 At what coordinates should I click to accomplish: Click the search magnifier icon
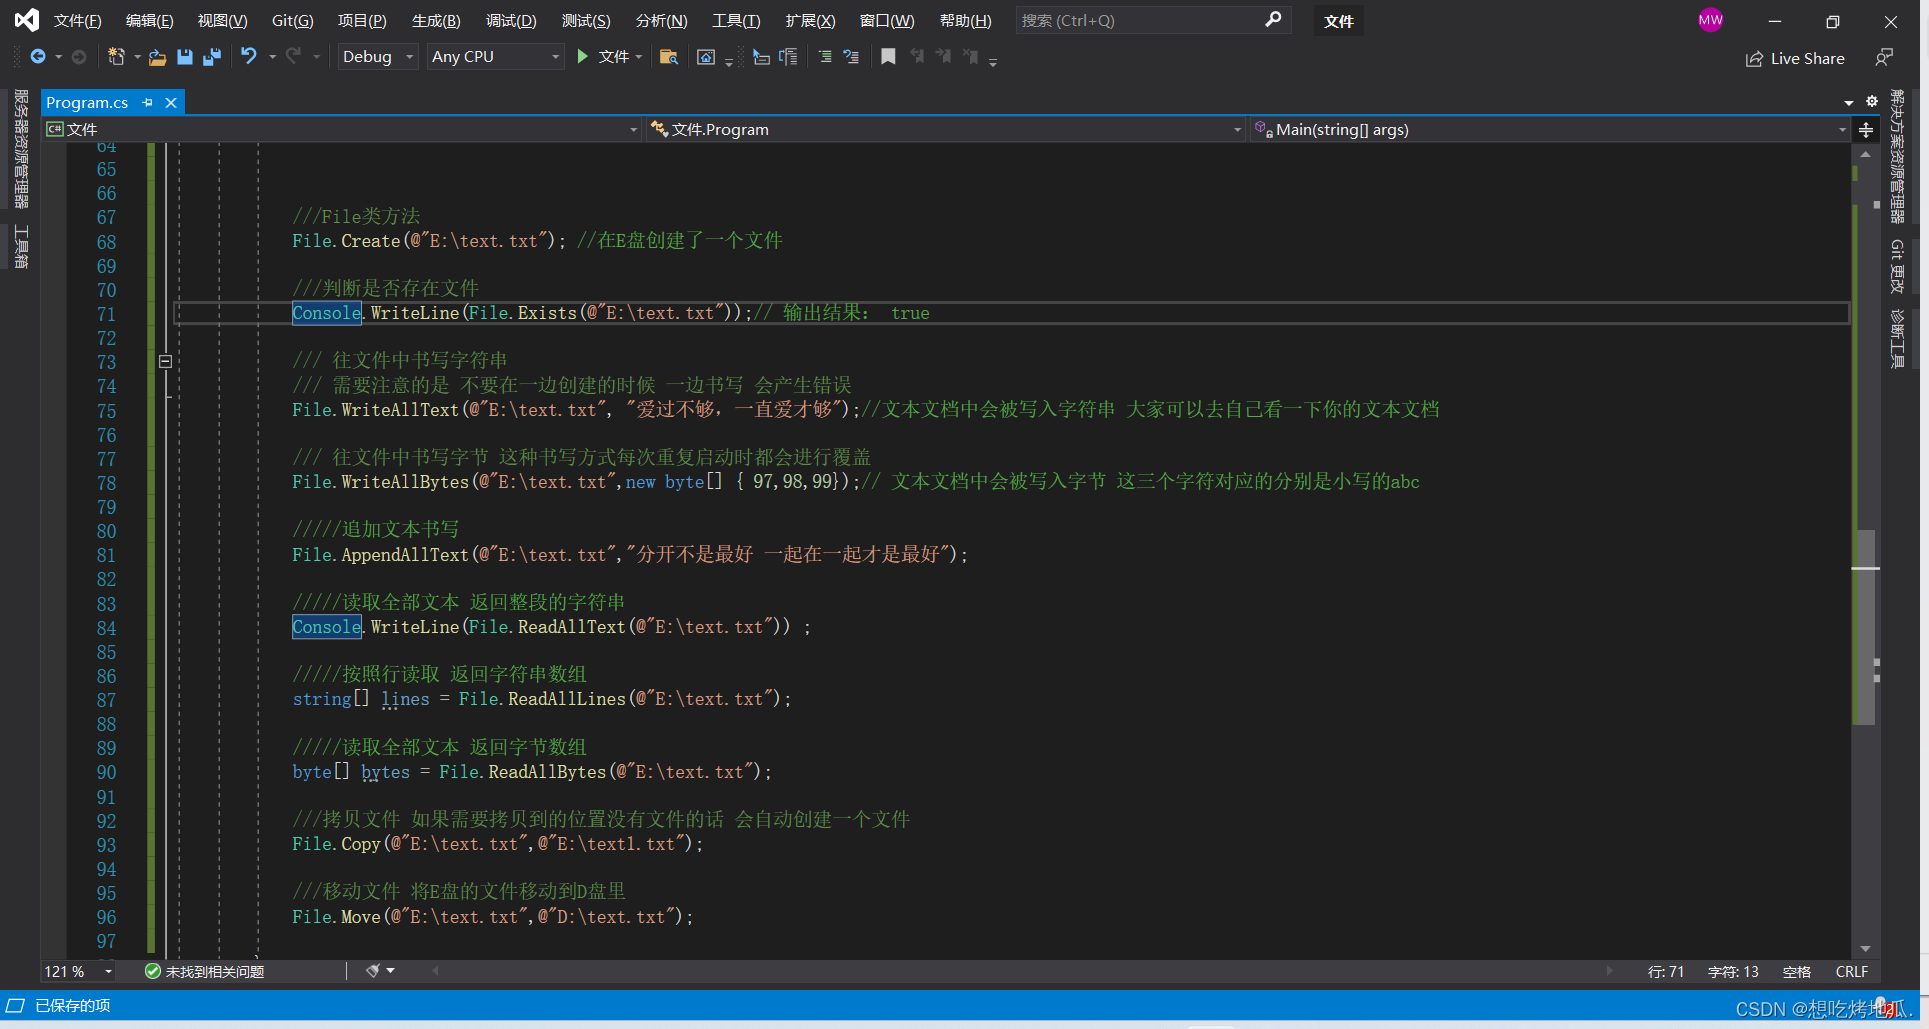click(x=1273, y=19)
